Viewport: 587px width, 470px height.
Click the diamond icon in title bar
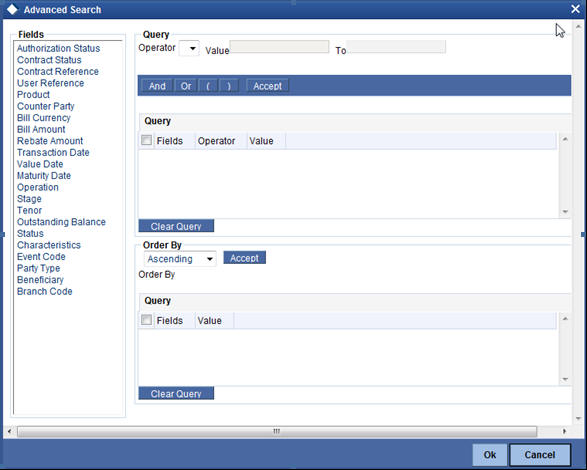tap(12, 9)
